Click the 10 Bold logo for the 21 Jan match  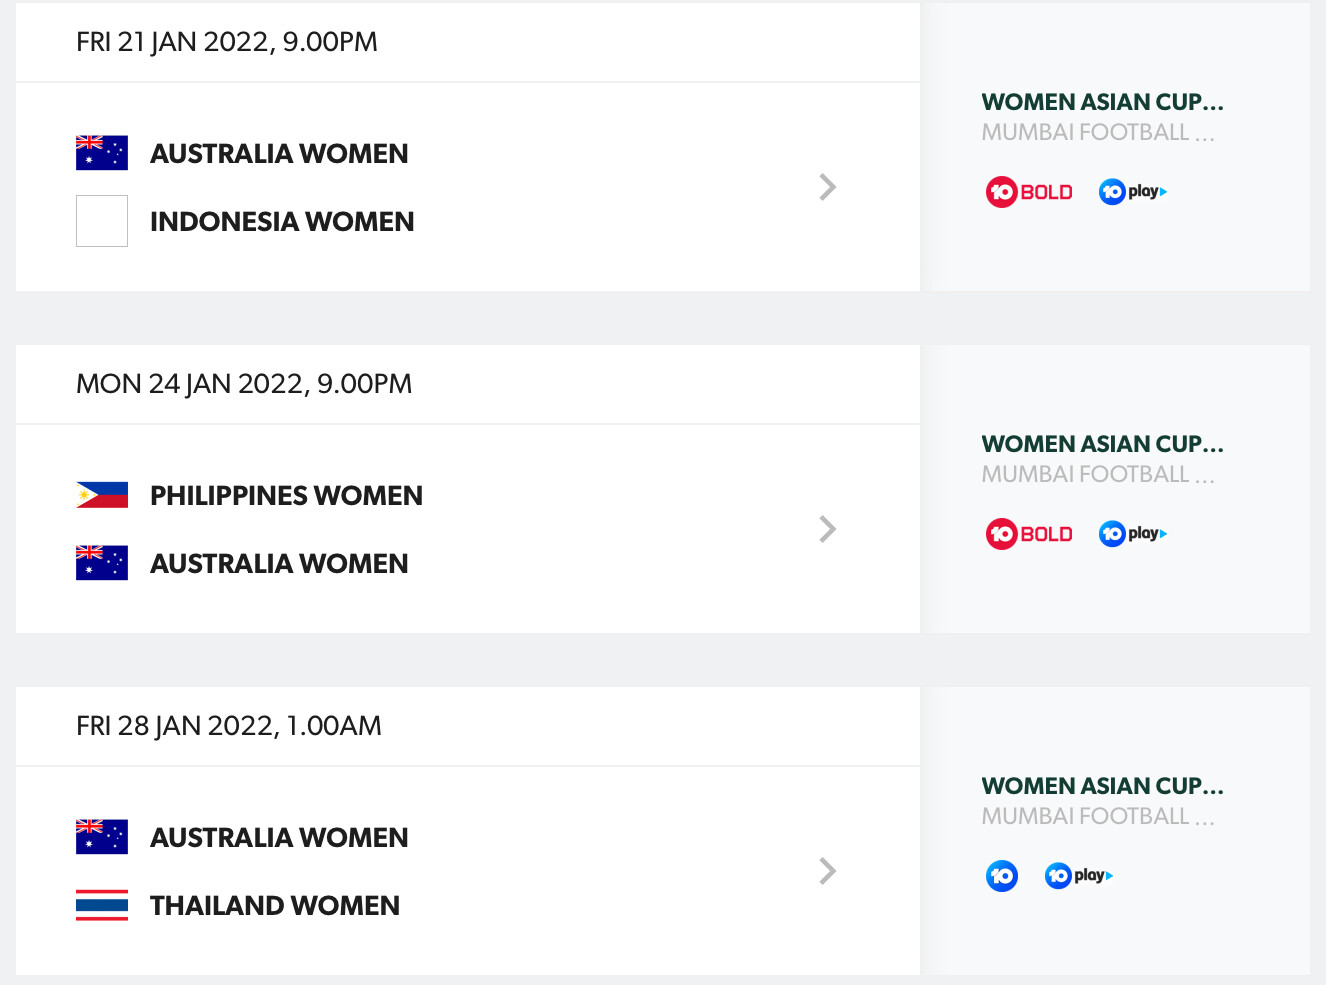point(1029,192)
